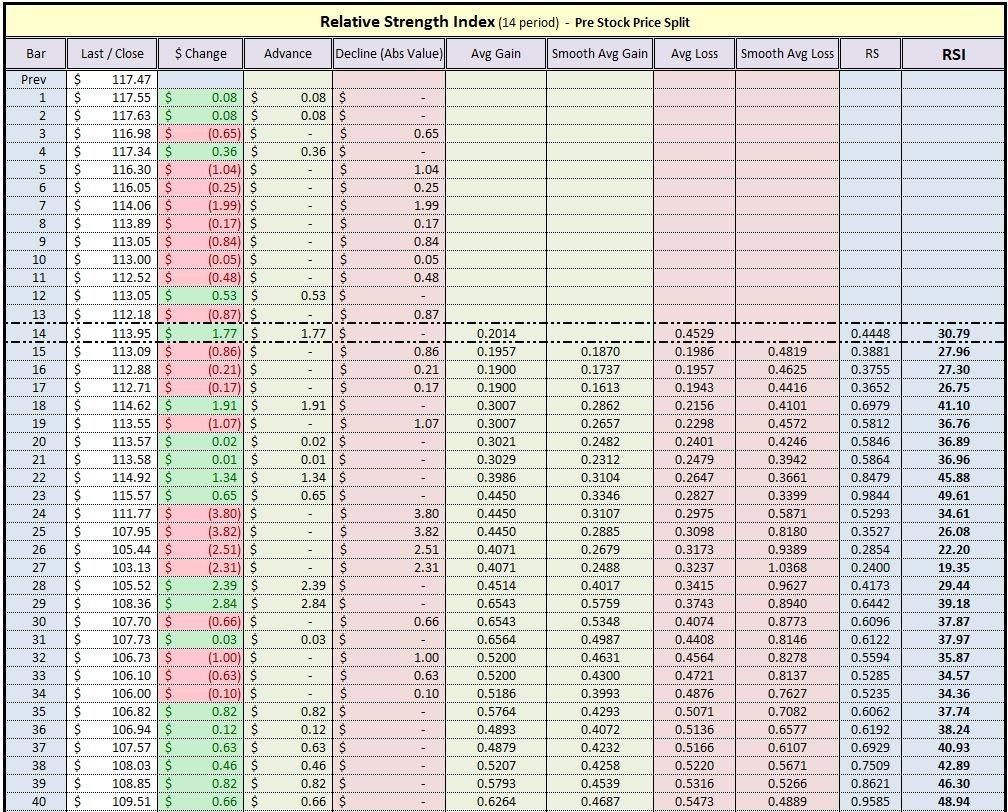Click the change value (1.99) in bar 7

tap(201, 206)
